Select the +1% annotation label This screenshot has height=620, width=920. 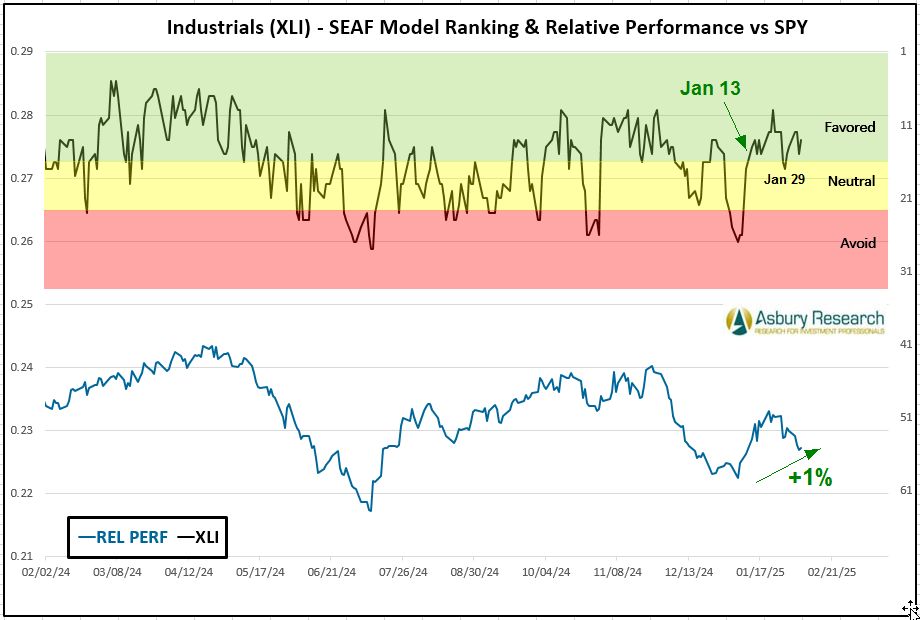[x=810, y=478]
